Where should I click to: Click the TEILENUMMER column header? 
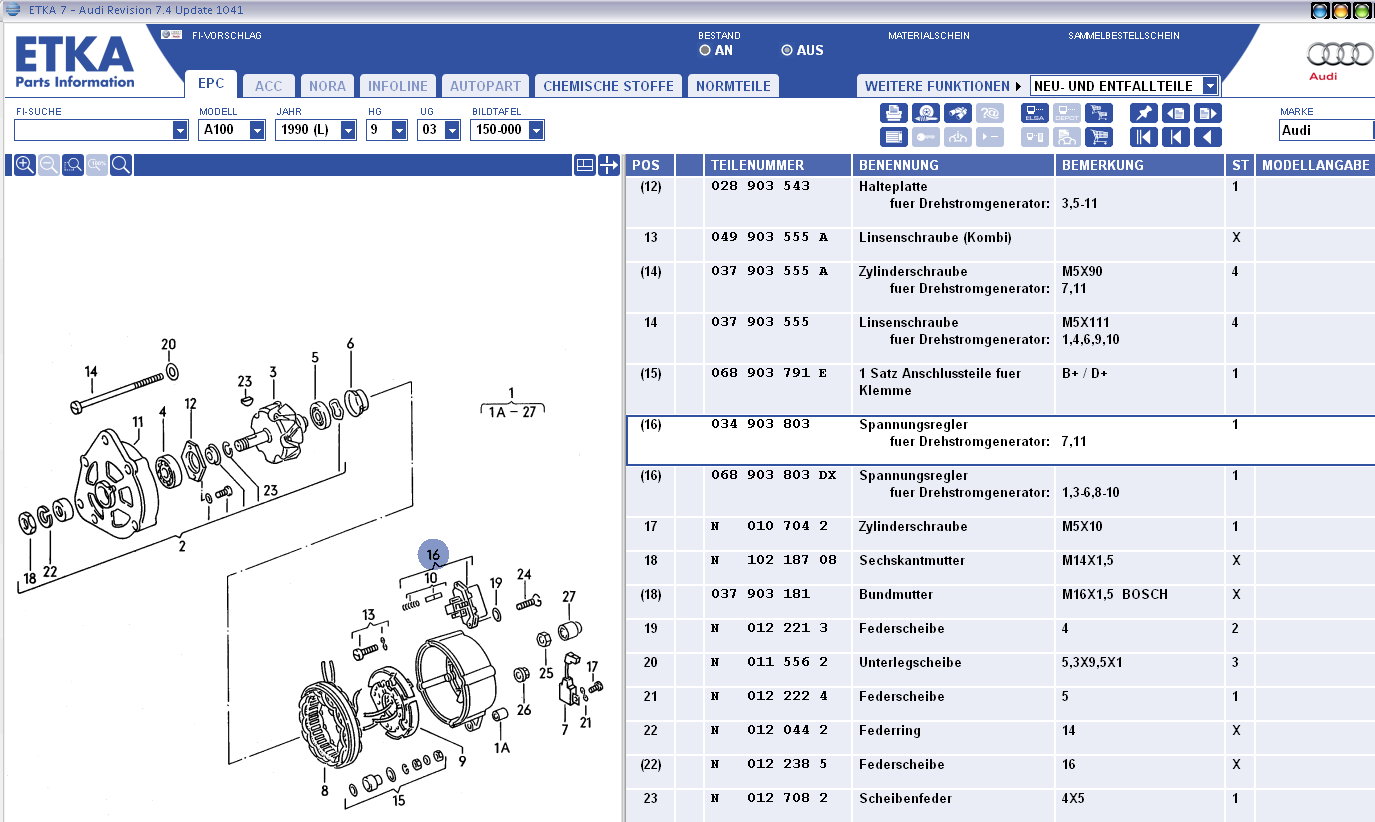click(757, 165)
